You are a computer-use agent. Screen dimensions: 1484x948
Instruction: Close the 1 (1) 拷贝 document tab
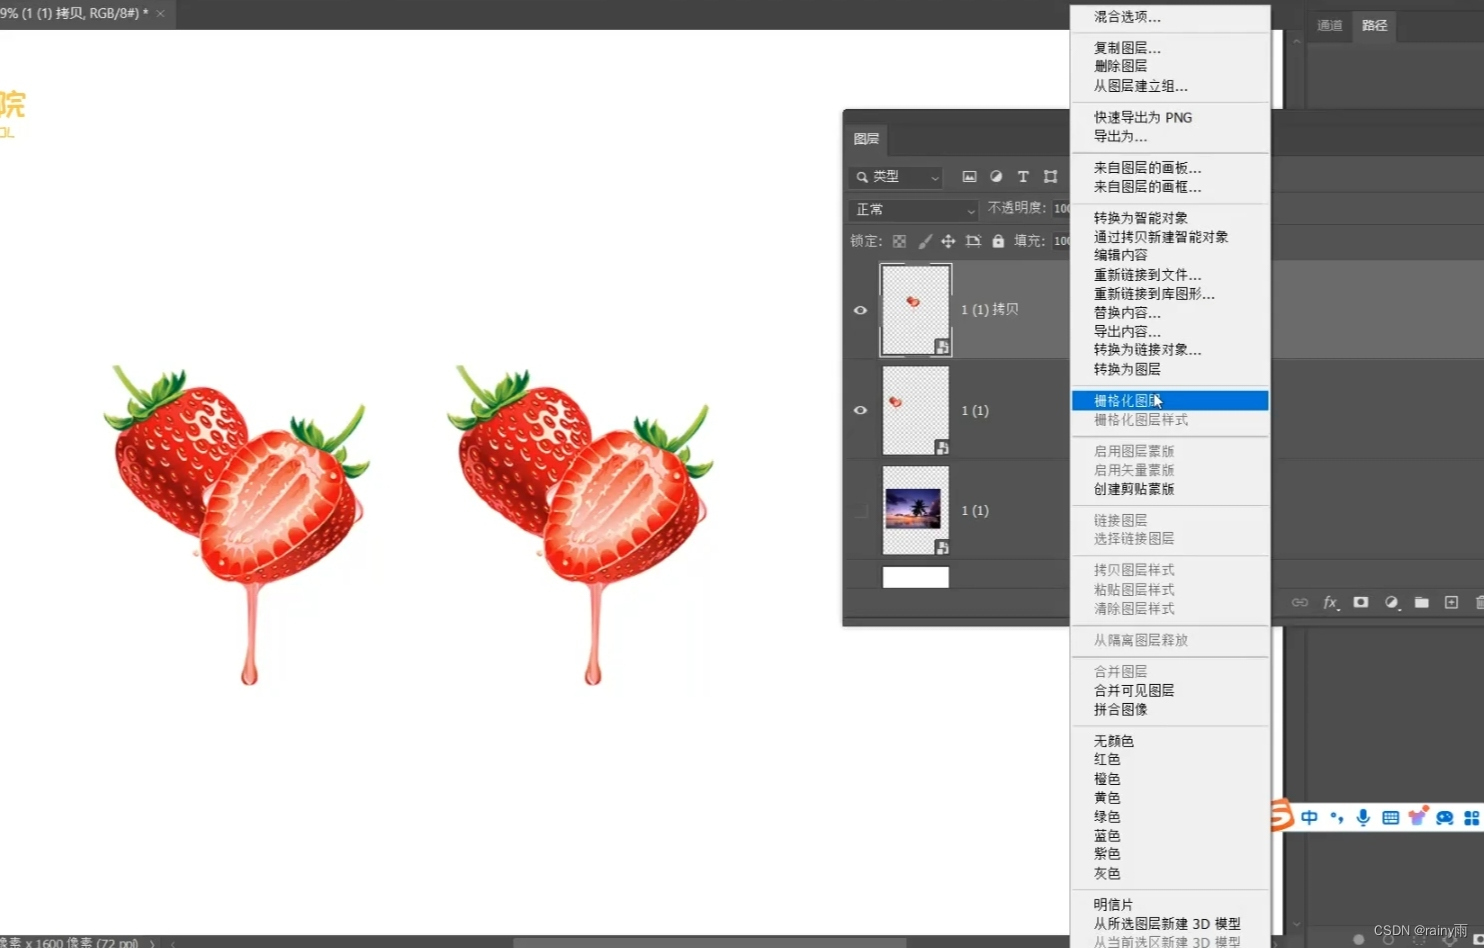point(160,13)
